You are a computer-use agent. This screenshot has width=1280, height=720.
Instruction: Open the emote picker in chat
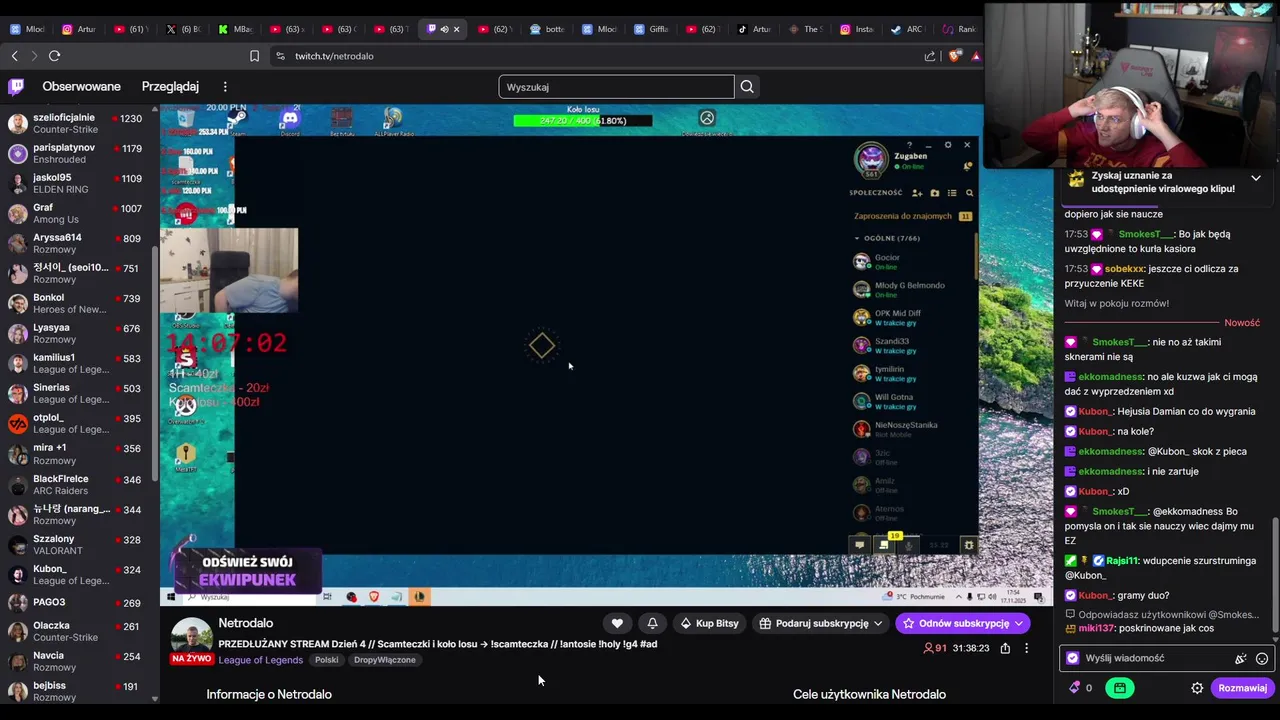(1262, 658)
